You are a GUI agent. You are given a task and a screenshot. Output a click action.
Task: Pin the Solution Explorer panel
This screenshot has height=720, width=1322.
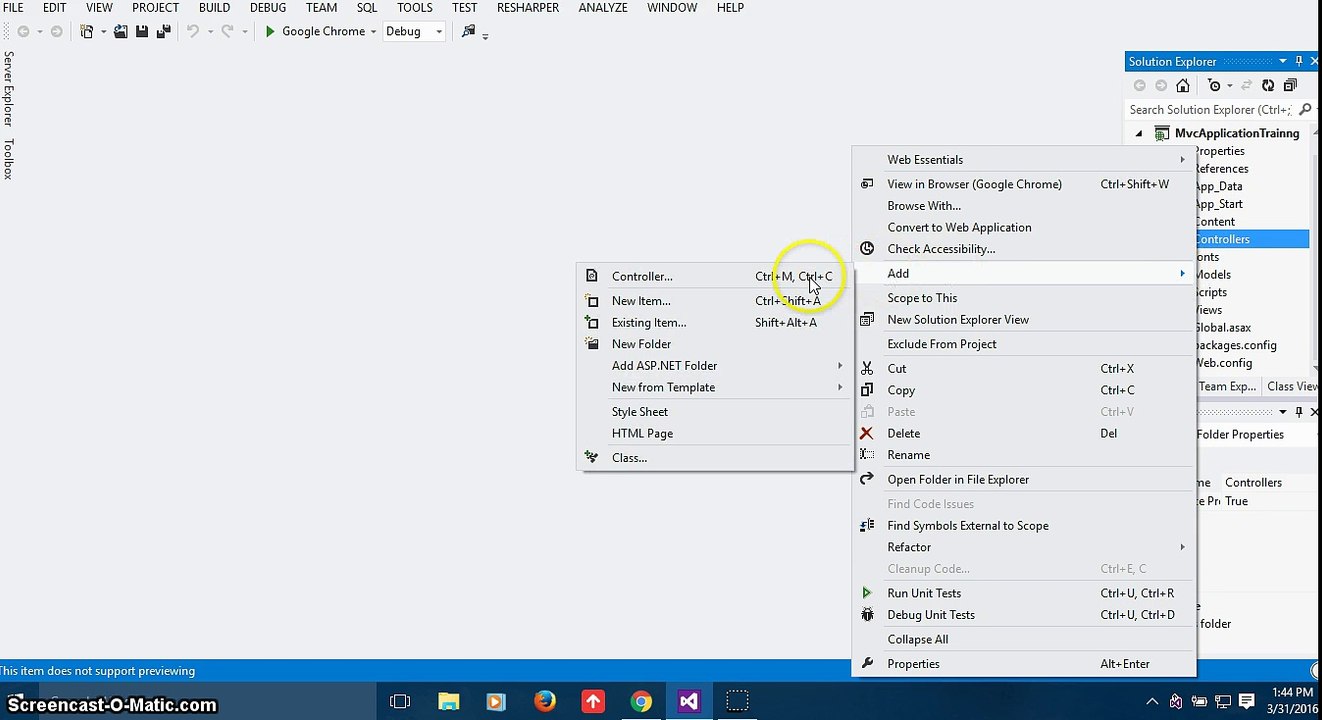click(x=1299, y=61)
